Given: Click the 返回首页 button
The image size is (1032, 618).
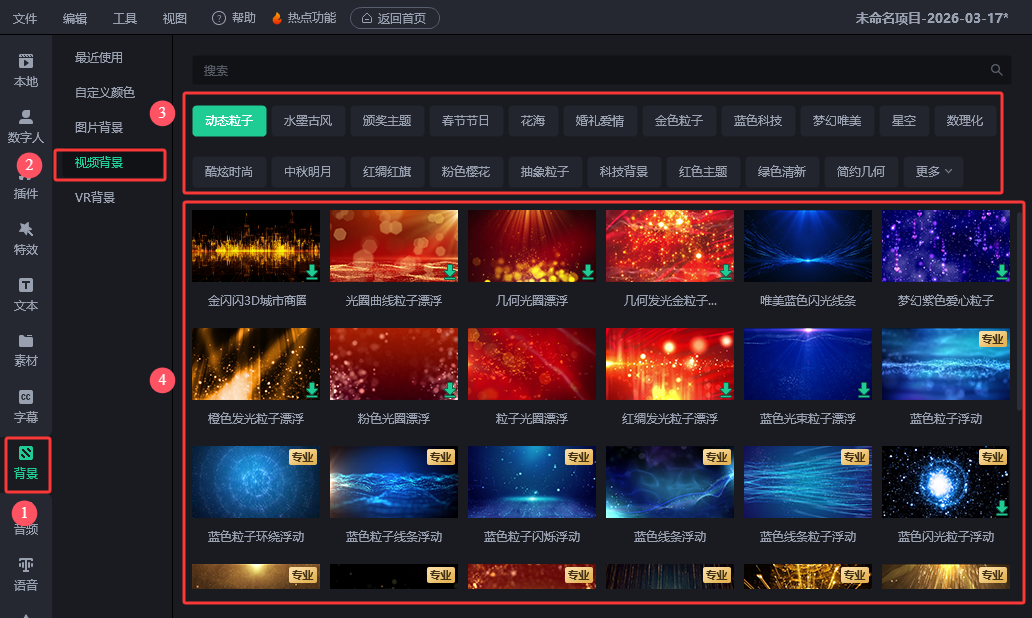Looking at the screenshot, I should (x=394, y=18).
